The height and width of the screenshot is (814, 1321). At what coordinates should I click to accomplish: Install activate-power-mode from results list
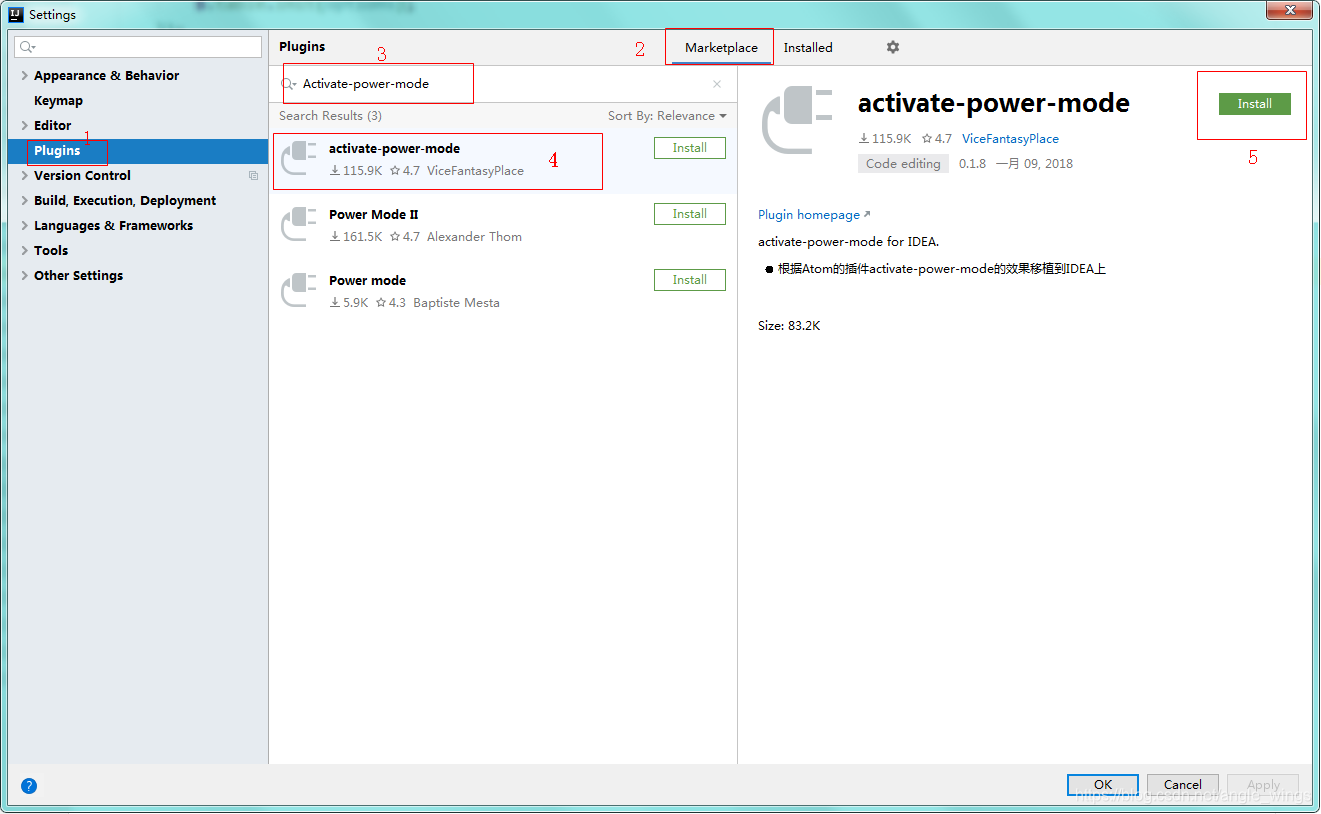[x=690, y=148]
